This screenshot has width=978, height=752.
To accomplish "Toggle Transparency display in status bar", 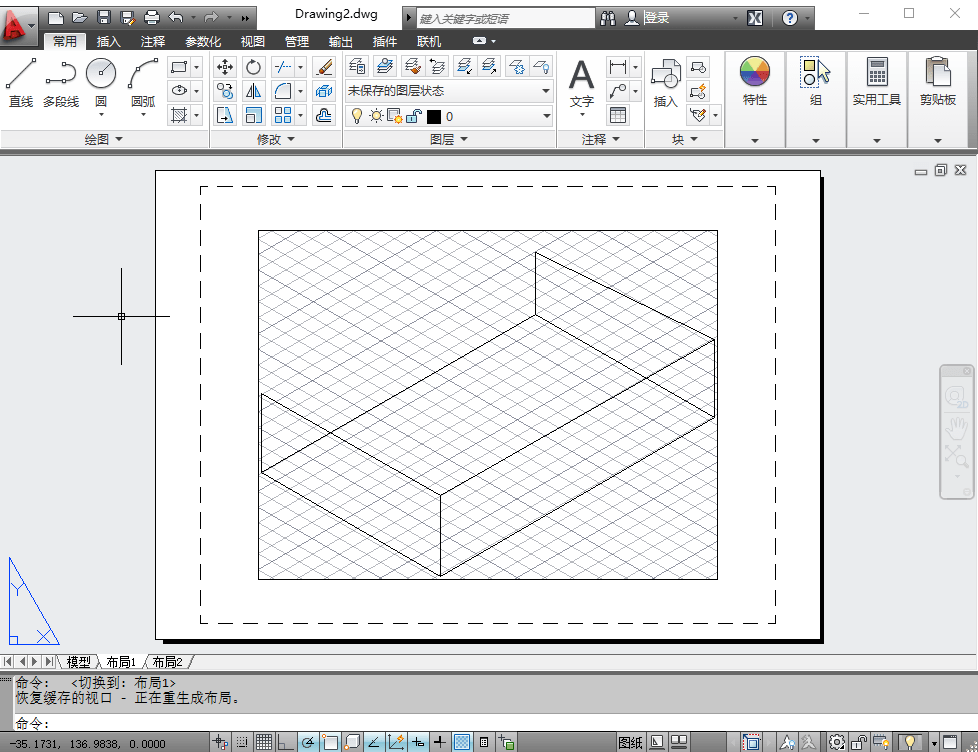I will pyautogui.click(x=462, y=742).
